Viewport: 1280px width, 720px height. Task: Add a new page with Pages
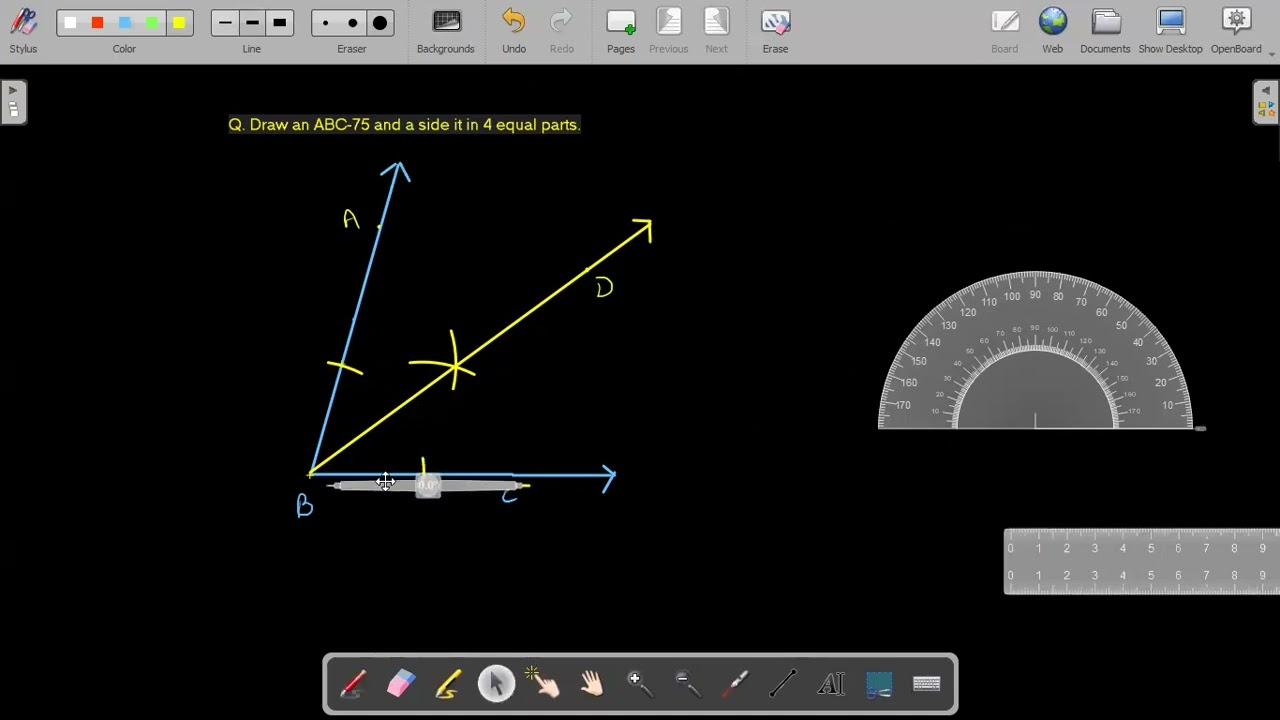(621, 31)
